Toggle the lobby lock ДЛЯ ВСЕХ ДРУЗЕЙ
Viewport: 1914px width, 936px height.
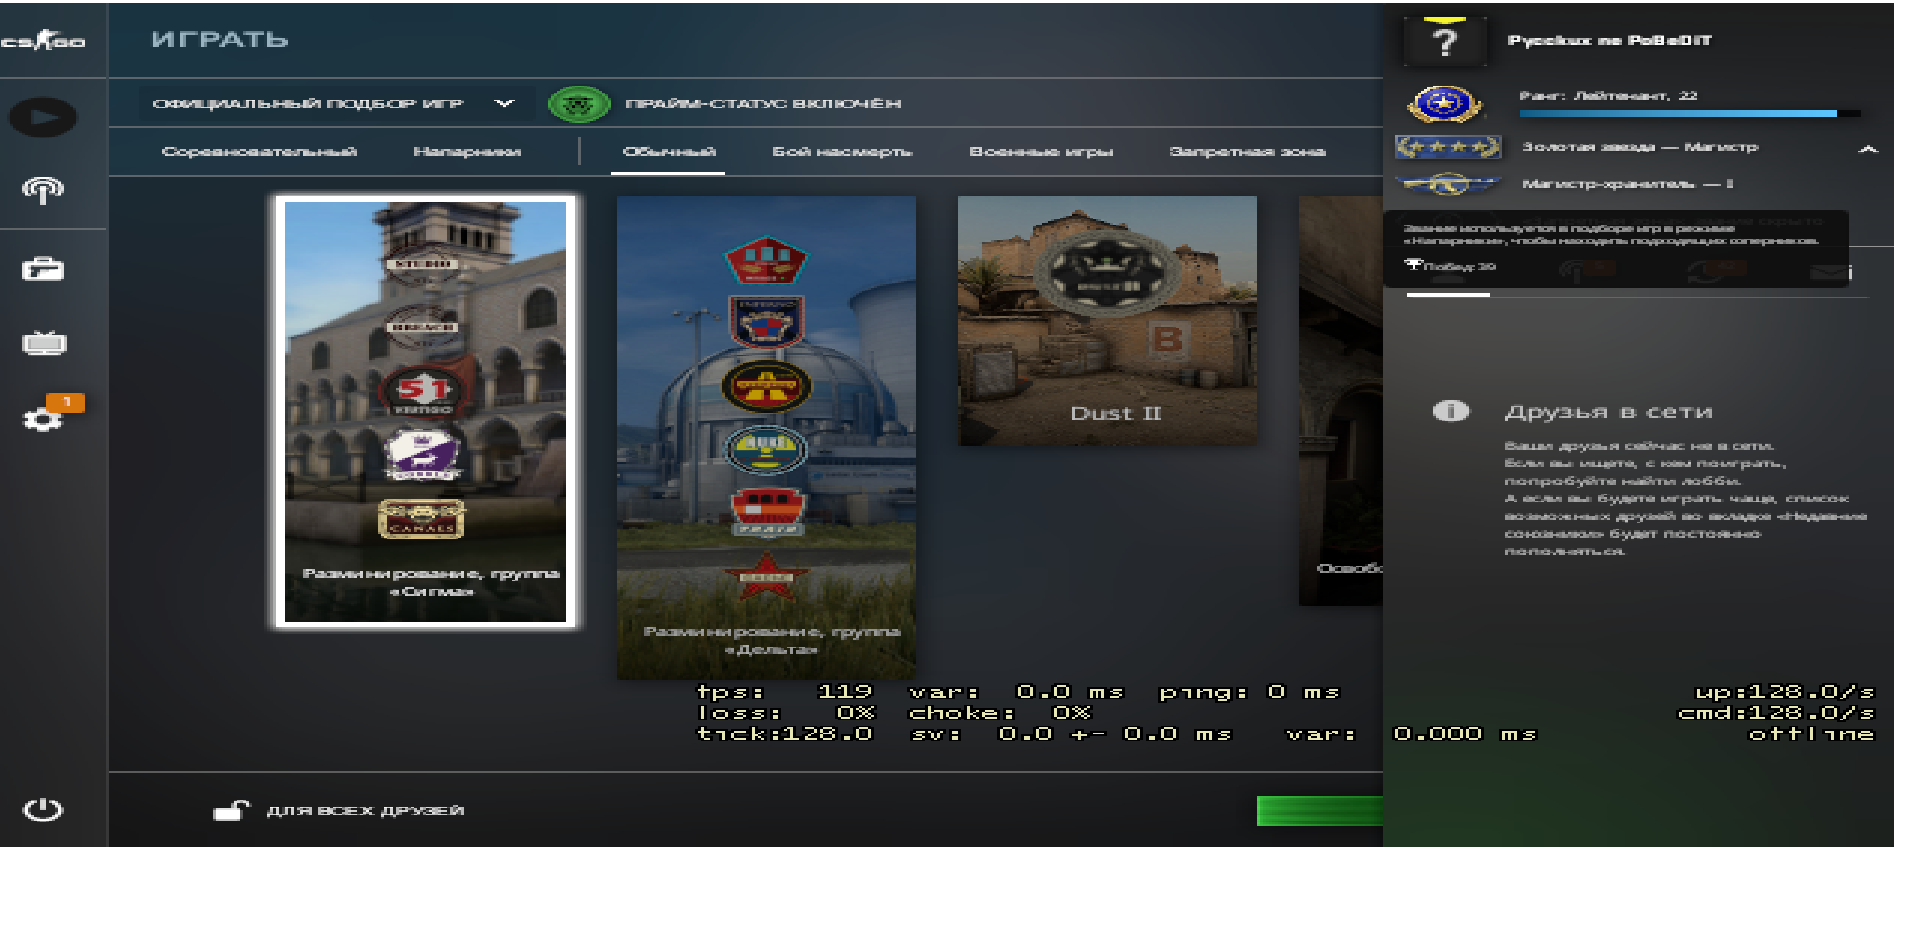coord(338,810)
